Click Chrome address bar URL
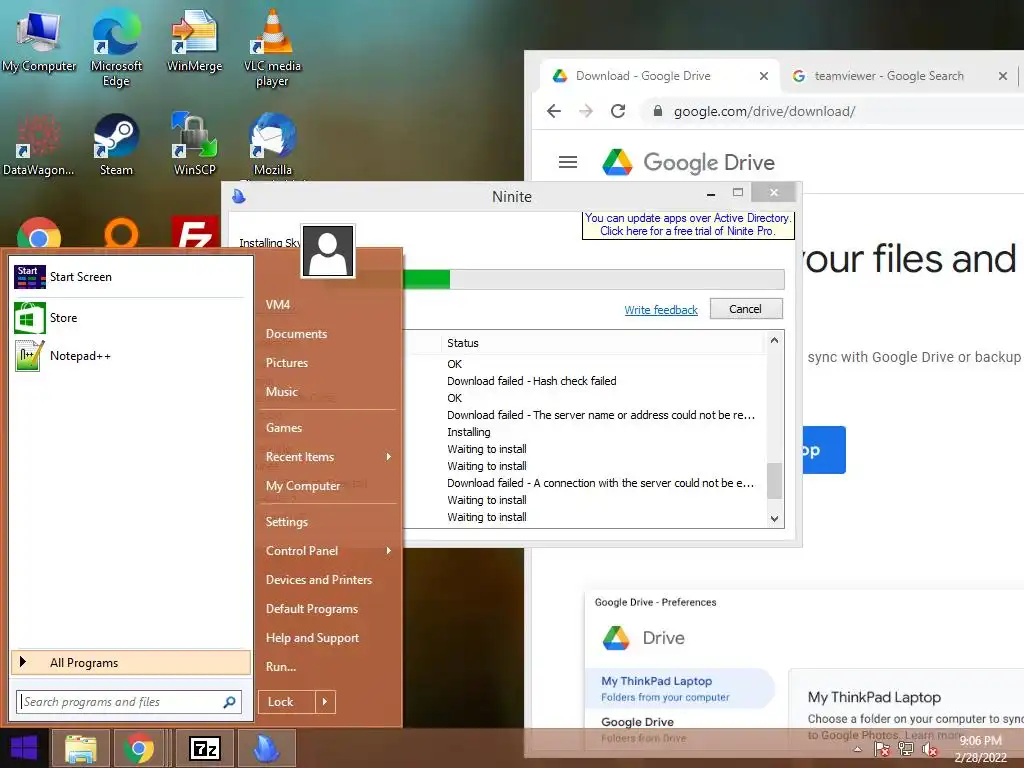This screenshot has height=768, width=1024. [764, 111]
